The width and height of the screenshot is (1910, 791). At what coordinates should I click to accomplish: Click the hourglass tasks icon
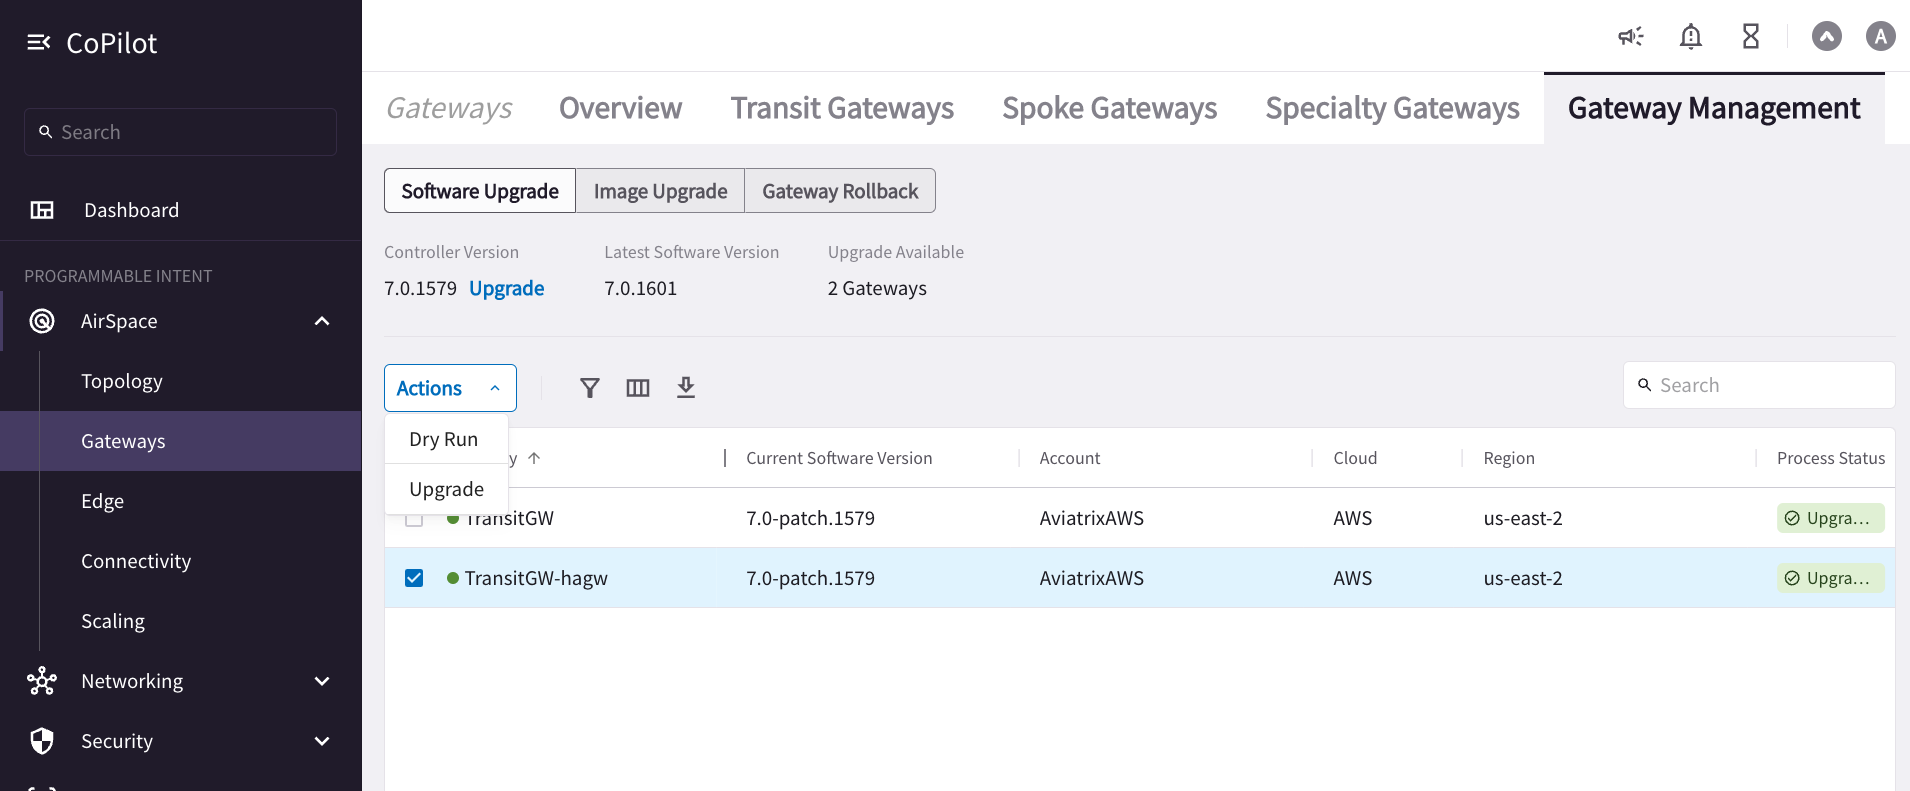tap(1750, 37)
